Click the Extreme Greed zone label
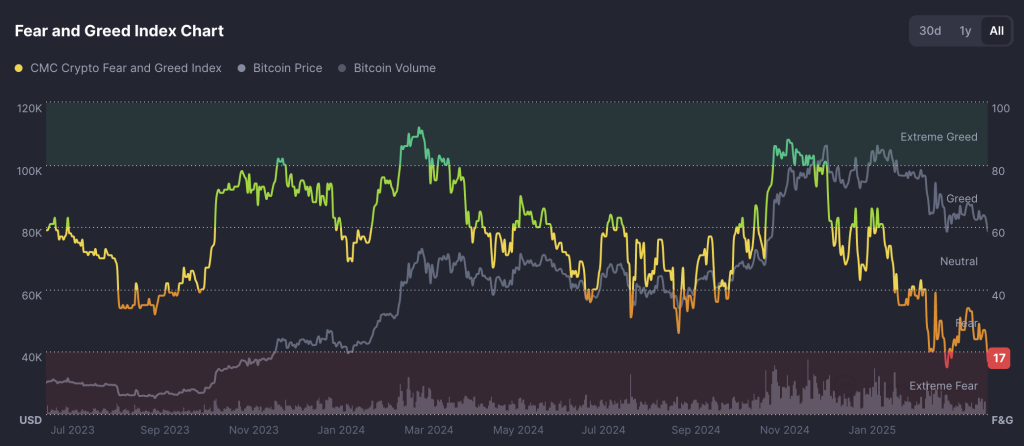This screenshot has height=446, width=1024. (938, 136)
